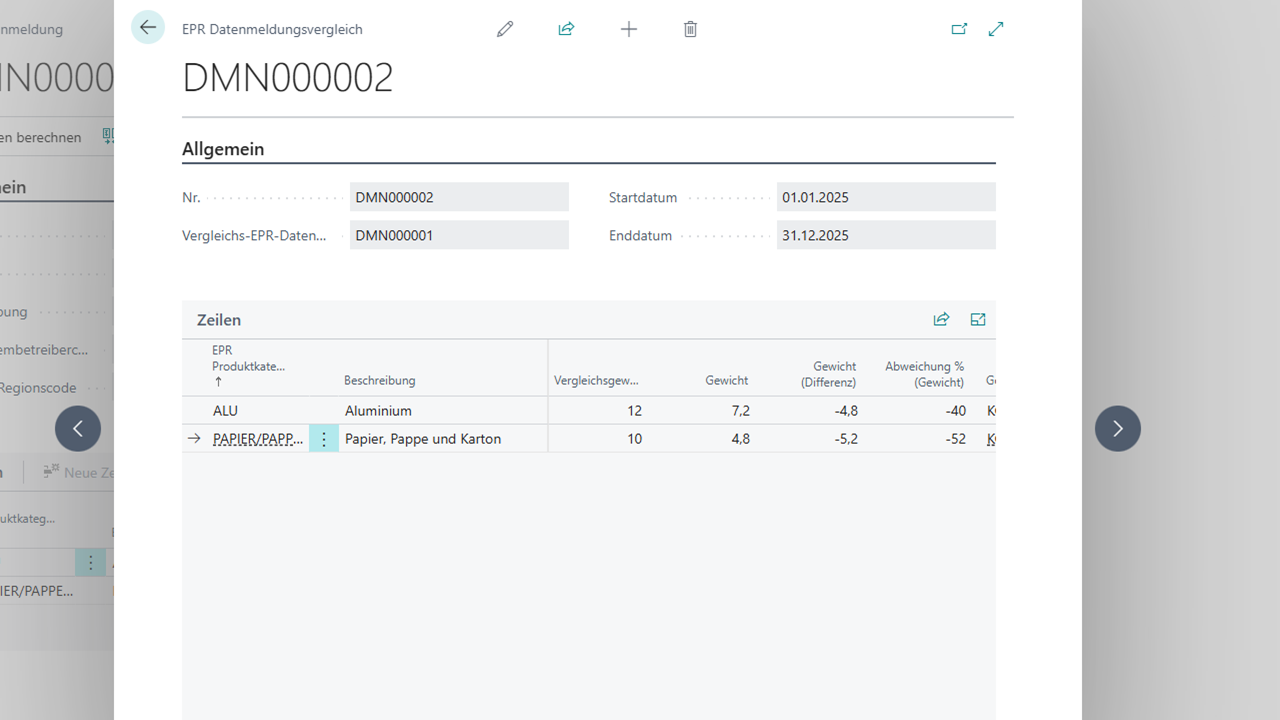Click page title DMN000002
Viewport: 1280px width, 720px height.
(288, 78)
